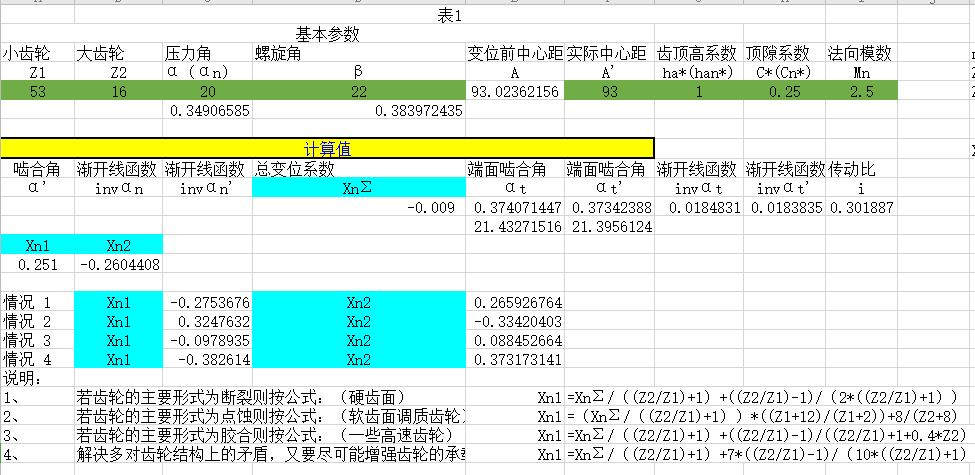Select the 传动比 header cell
The height and width of the screenshot is (475, 975).
[861, 168]
